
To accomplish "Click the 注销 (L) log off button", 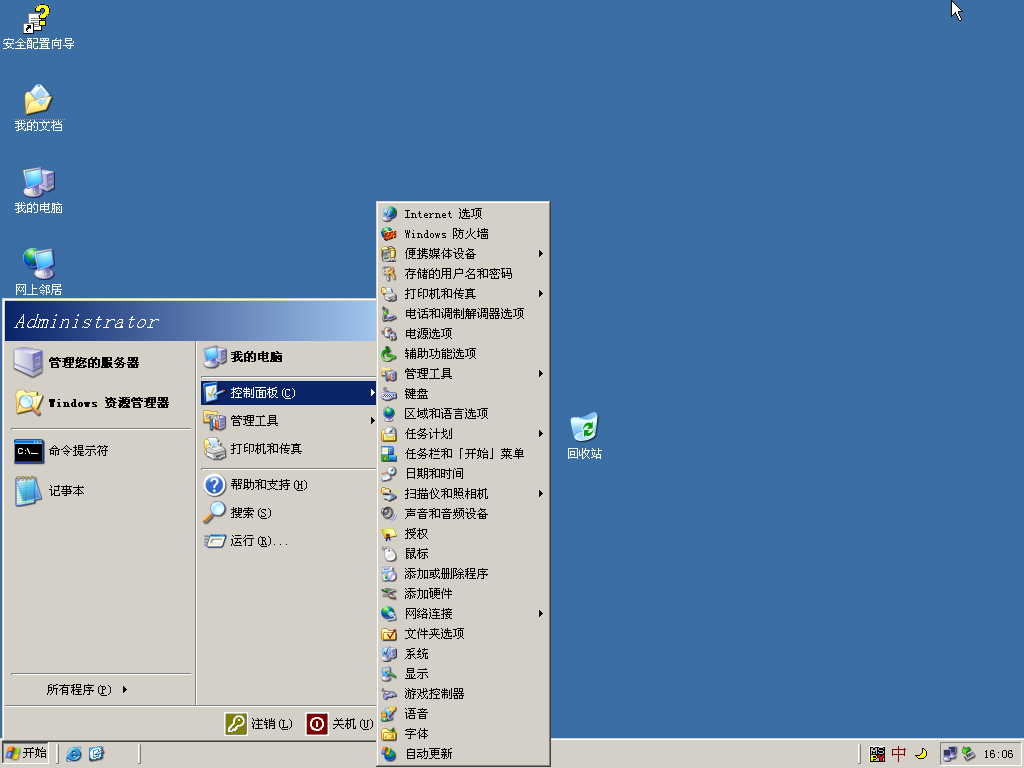I will point(259,724).
